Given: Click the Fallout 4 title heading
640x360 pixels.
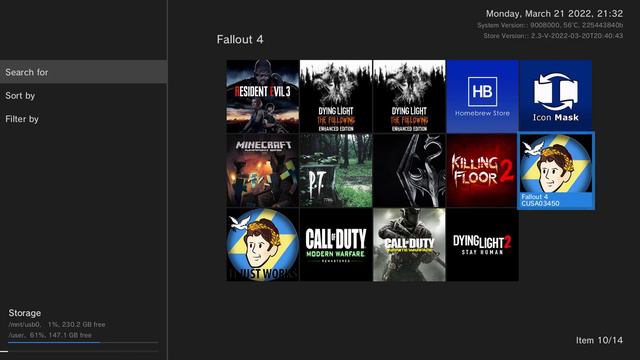Looking at the screenshot, I should pyautogui.click(x=240, y=40).
